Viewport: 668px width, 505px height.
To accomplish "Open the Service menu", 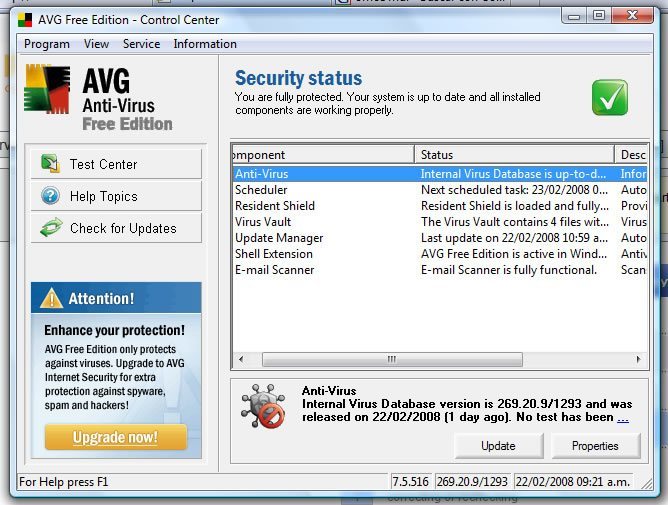I will pyautogui.click(x=141, y=44).
